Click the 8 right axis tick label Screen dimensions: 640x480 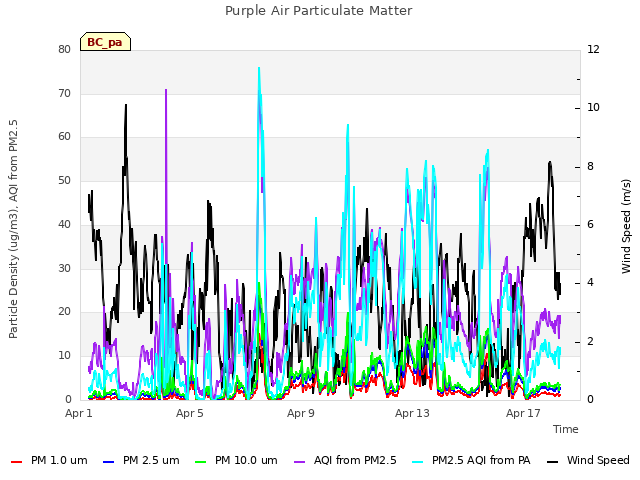pyautogui.click(x=591, y=167)
